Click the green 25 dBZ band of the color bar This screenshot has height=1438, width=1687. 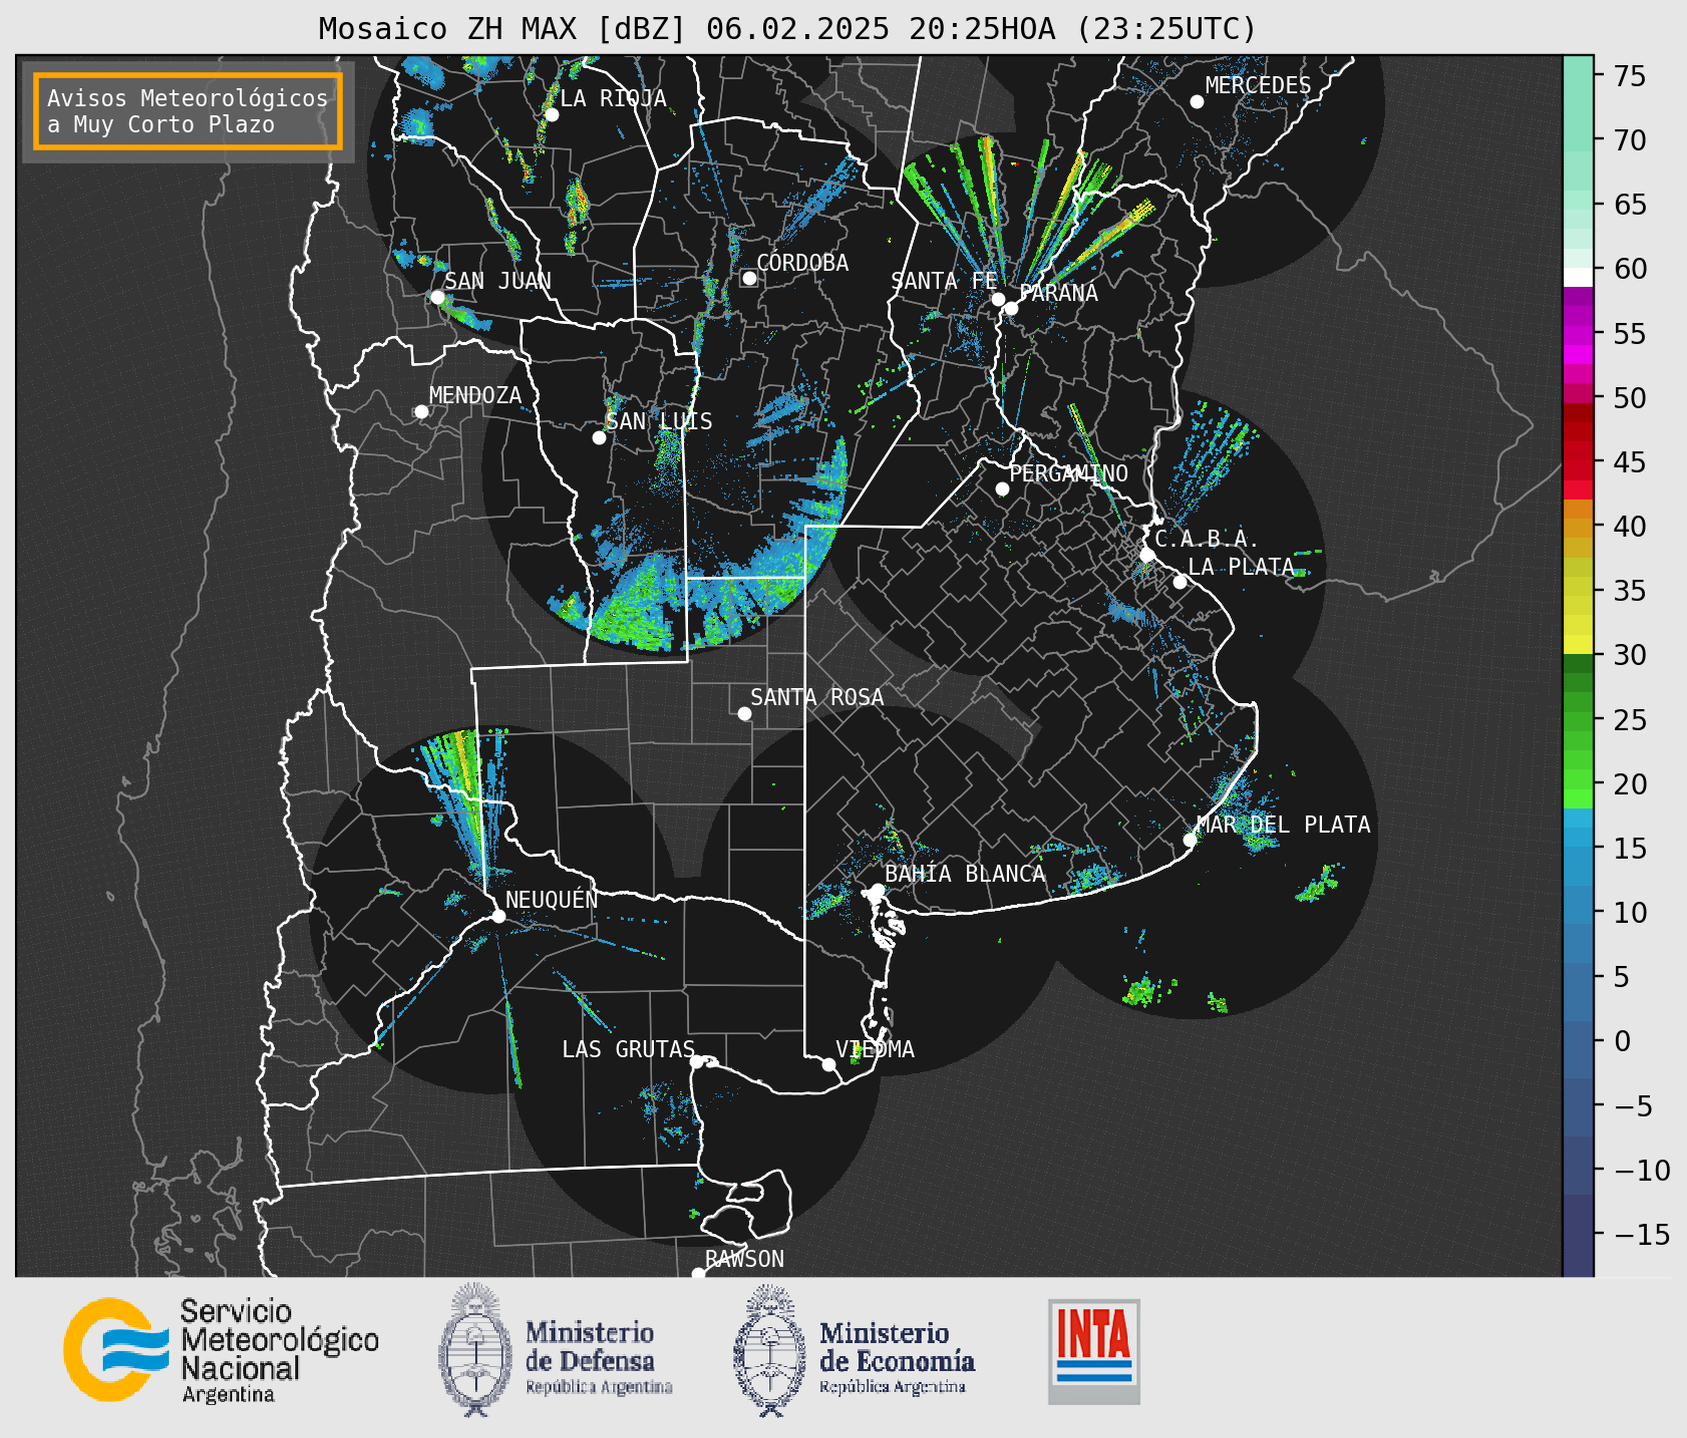tap(1578, 720)
